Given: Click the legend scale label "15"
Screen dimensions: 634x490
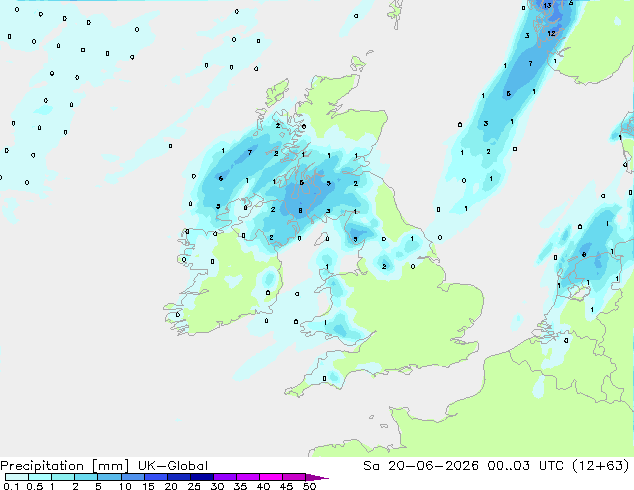Looking at the screenshot, I should click(148, 486).
